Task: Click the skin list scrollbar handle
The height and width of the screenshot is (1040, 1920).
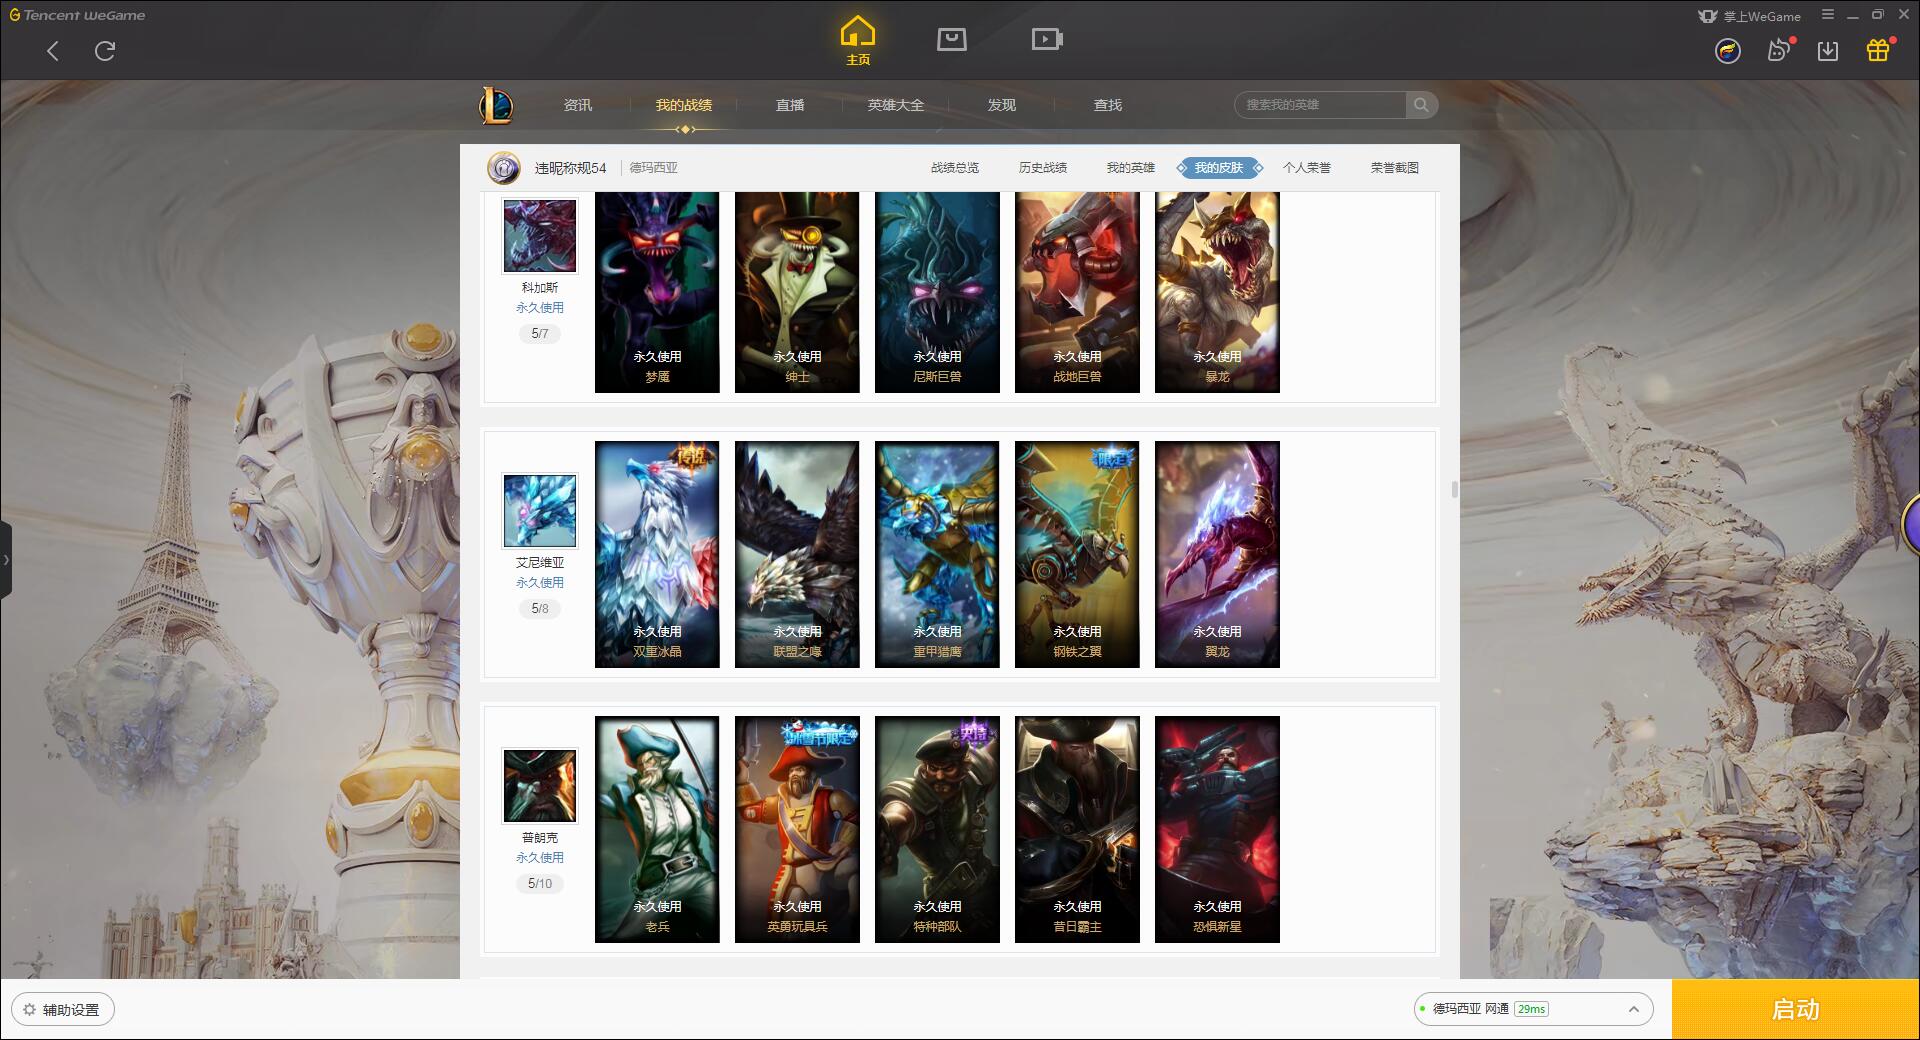Action: click(1454, 489)
